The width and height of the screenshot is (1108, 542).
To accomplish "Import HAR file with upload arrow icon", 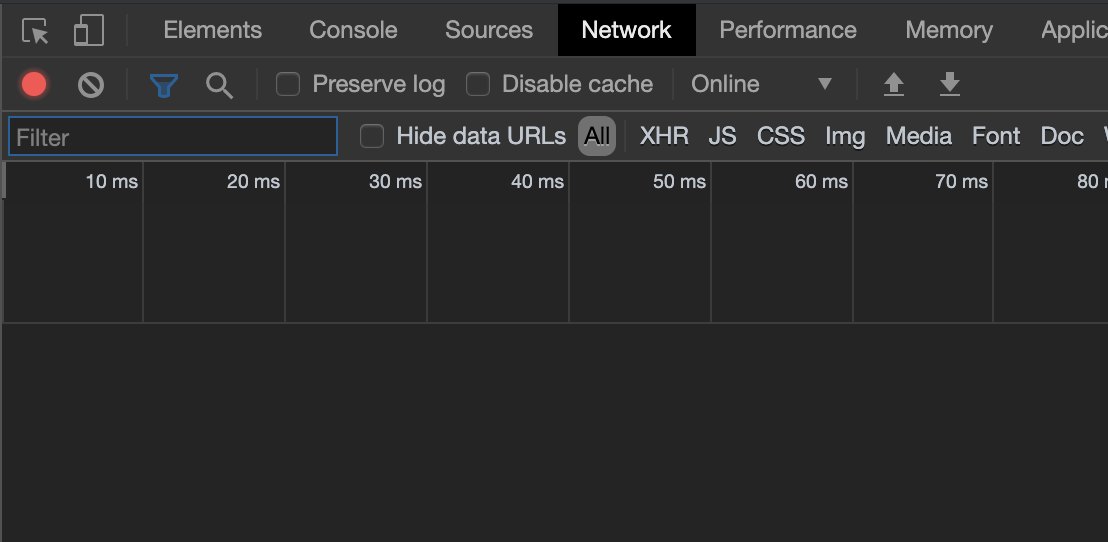I will tap(894, 84).
